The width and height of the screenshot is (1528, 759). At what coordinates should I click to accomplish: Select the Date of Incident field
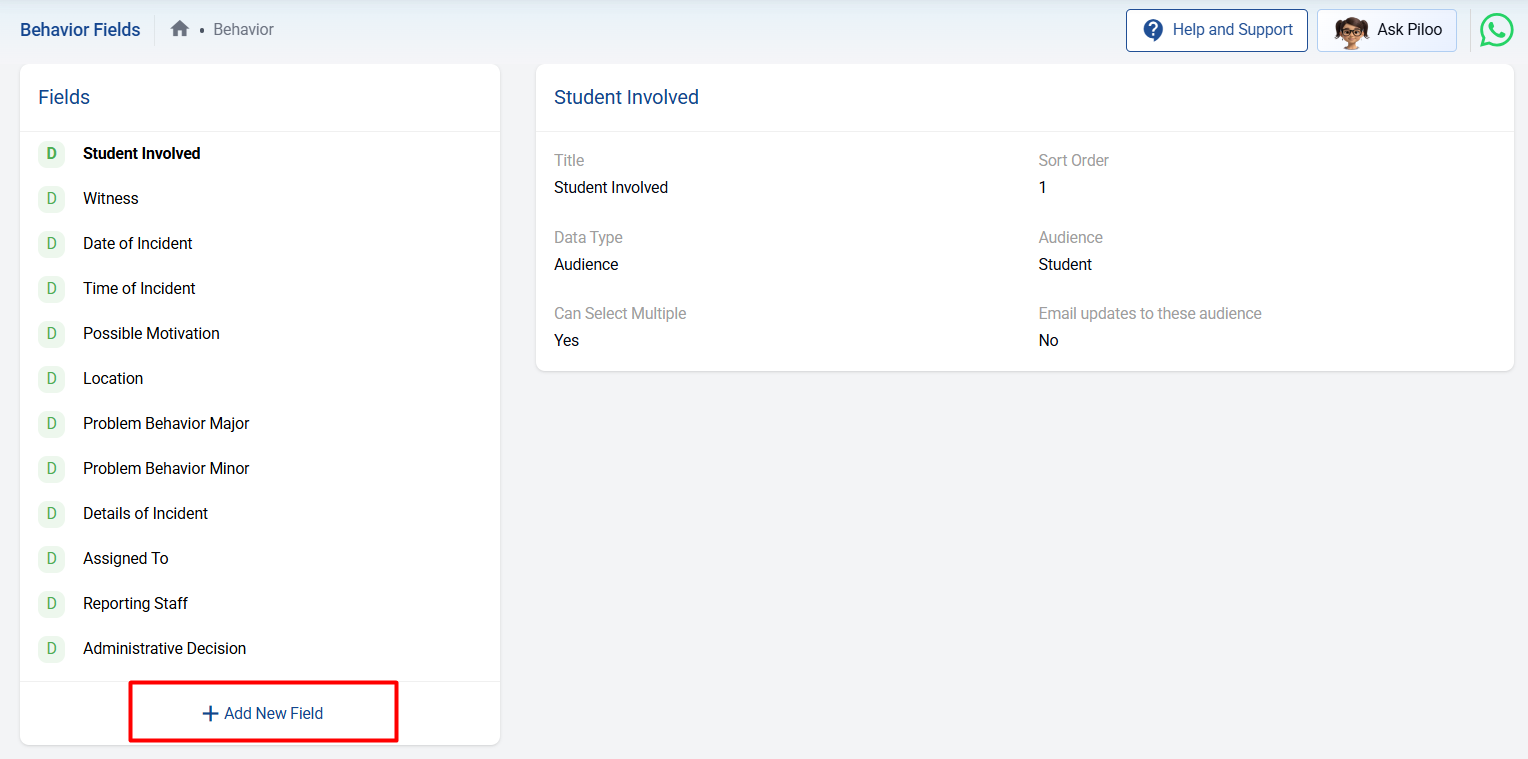pyautogui.click(x=138, y=244)
